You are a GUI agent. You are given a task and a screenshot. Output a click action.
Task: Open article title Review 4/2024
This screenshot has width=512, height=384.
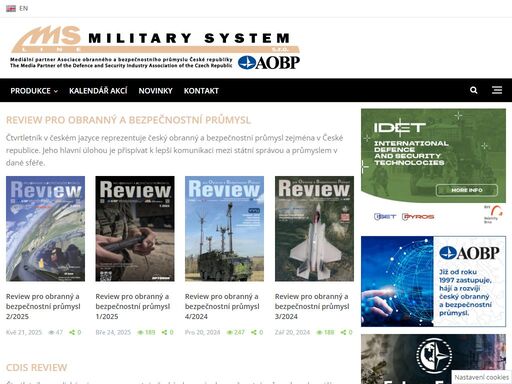222,306
